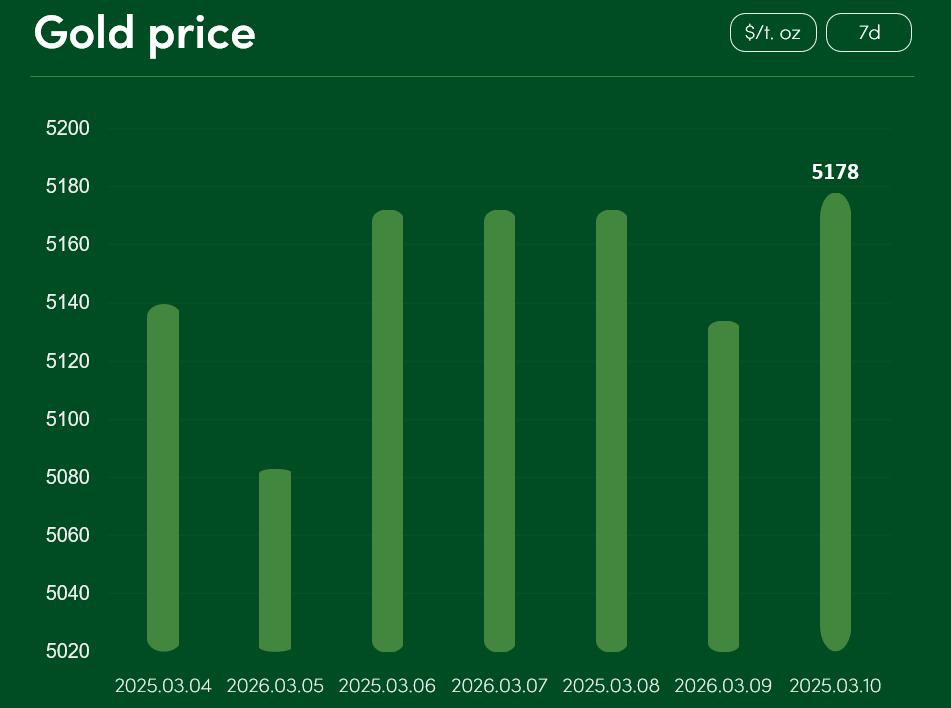
Task: Click the $/t. oz unit button
Action: coord(773,32)
